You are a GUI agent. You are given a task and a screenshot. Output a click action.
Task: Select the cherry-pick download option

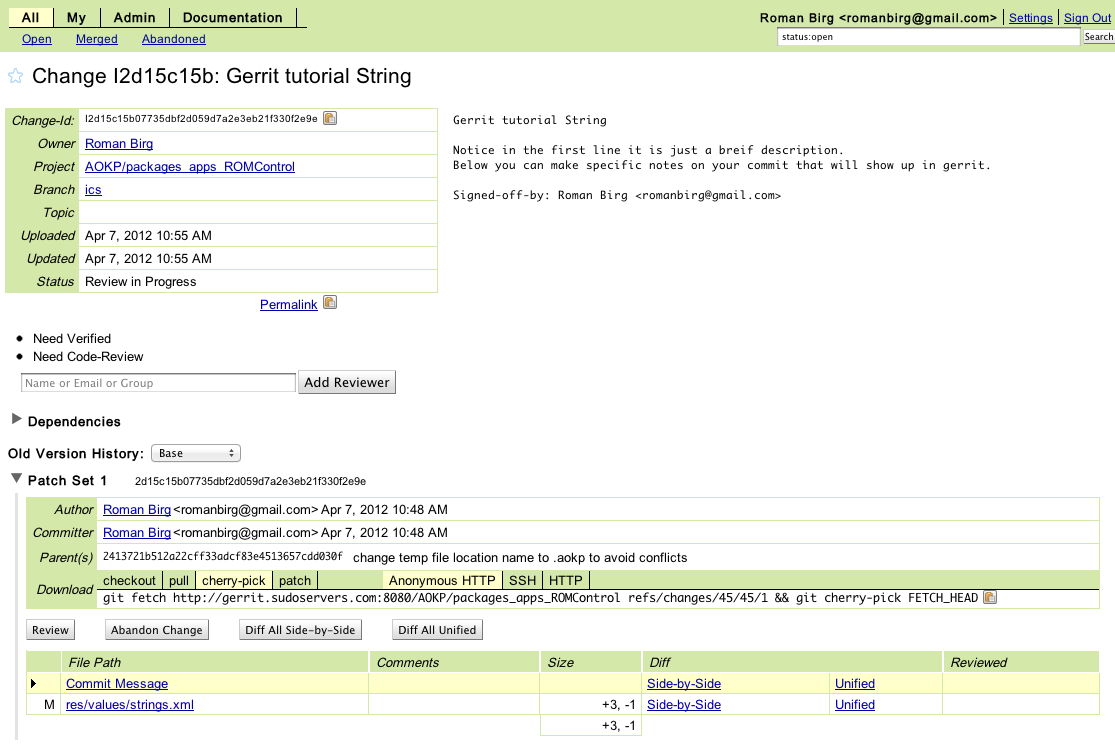pyautogui.click(x=233, y=580)
